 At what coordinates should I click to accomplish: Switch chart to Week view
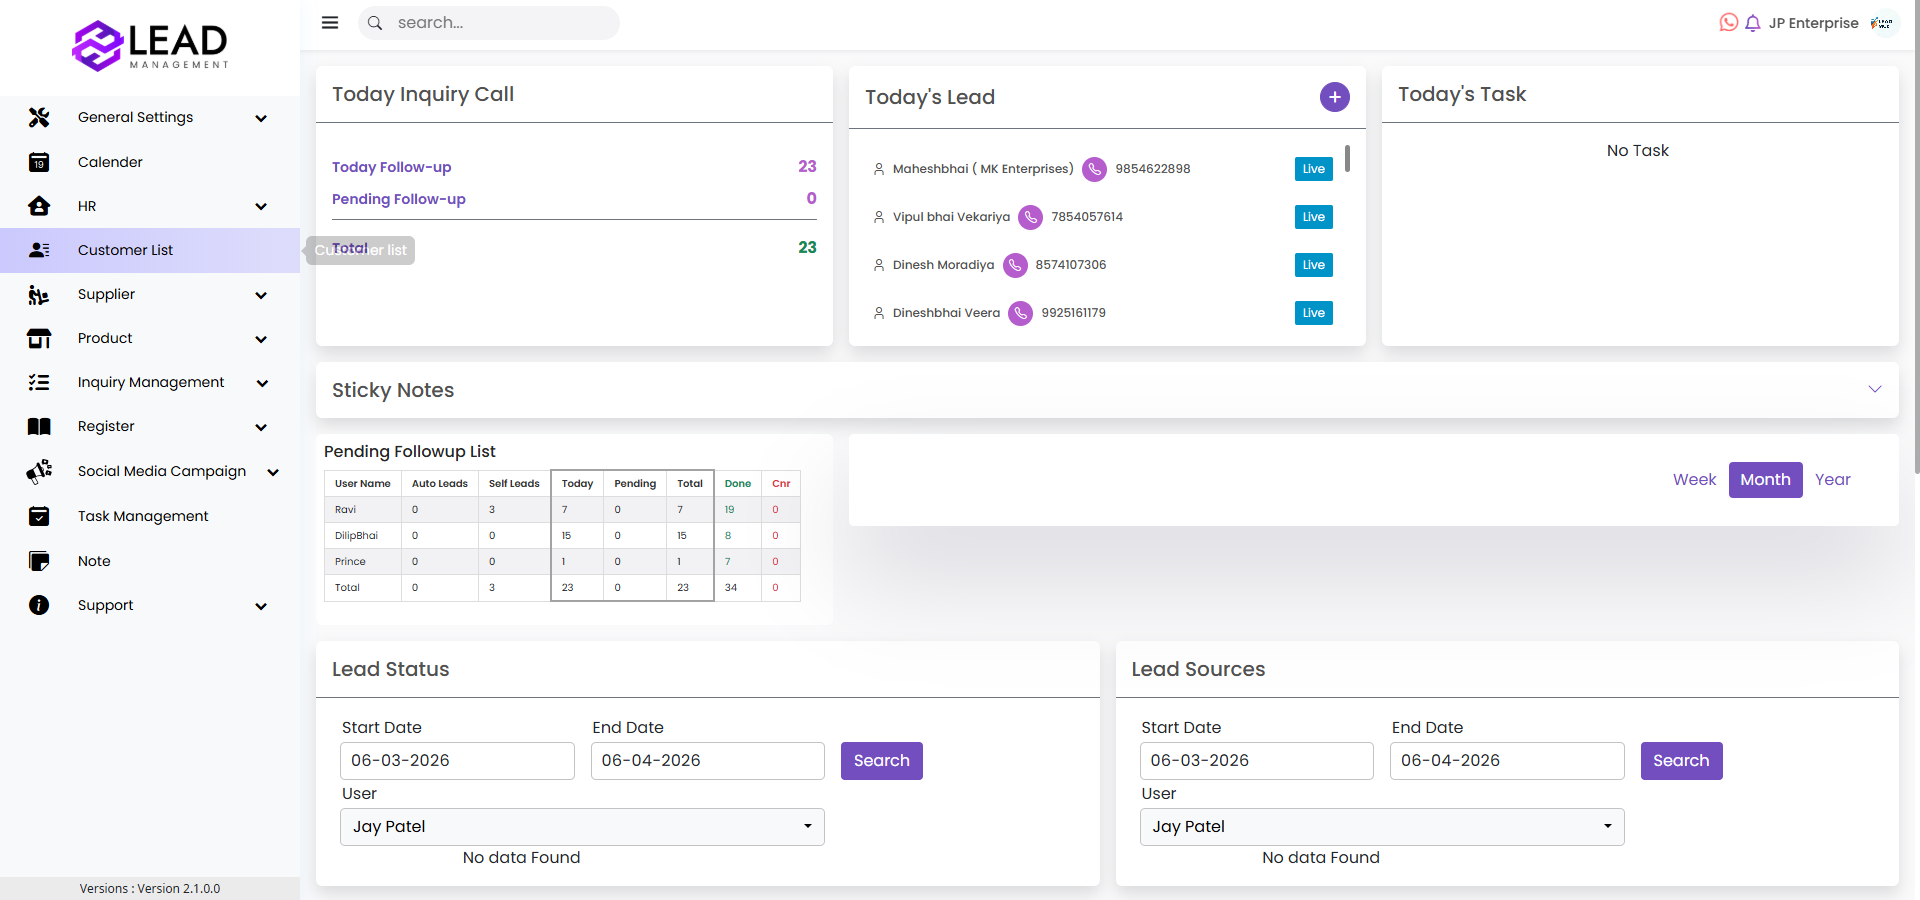[1695, 480]
